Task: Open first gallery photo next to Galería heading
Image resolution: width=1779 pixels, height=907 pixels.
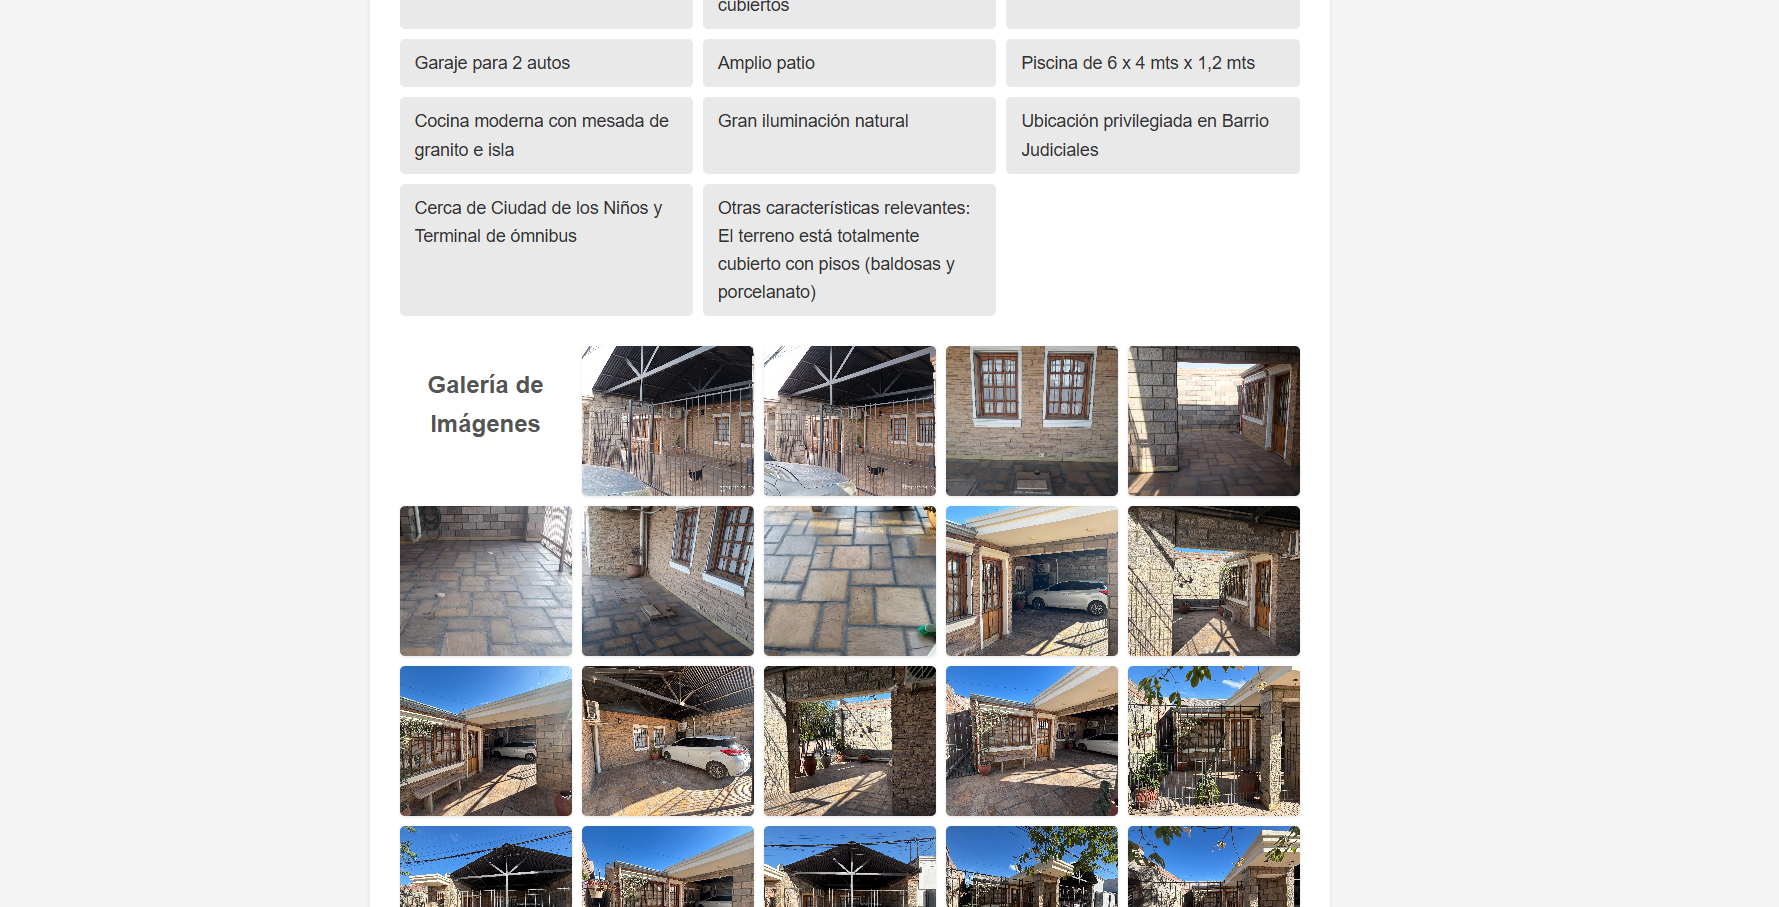Action: [x=667, y=420]
